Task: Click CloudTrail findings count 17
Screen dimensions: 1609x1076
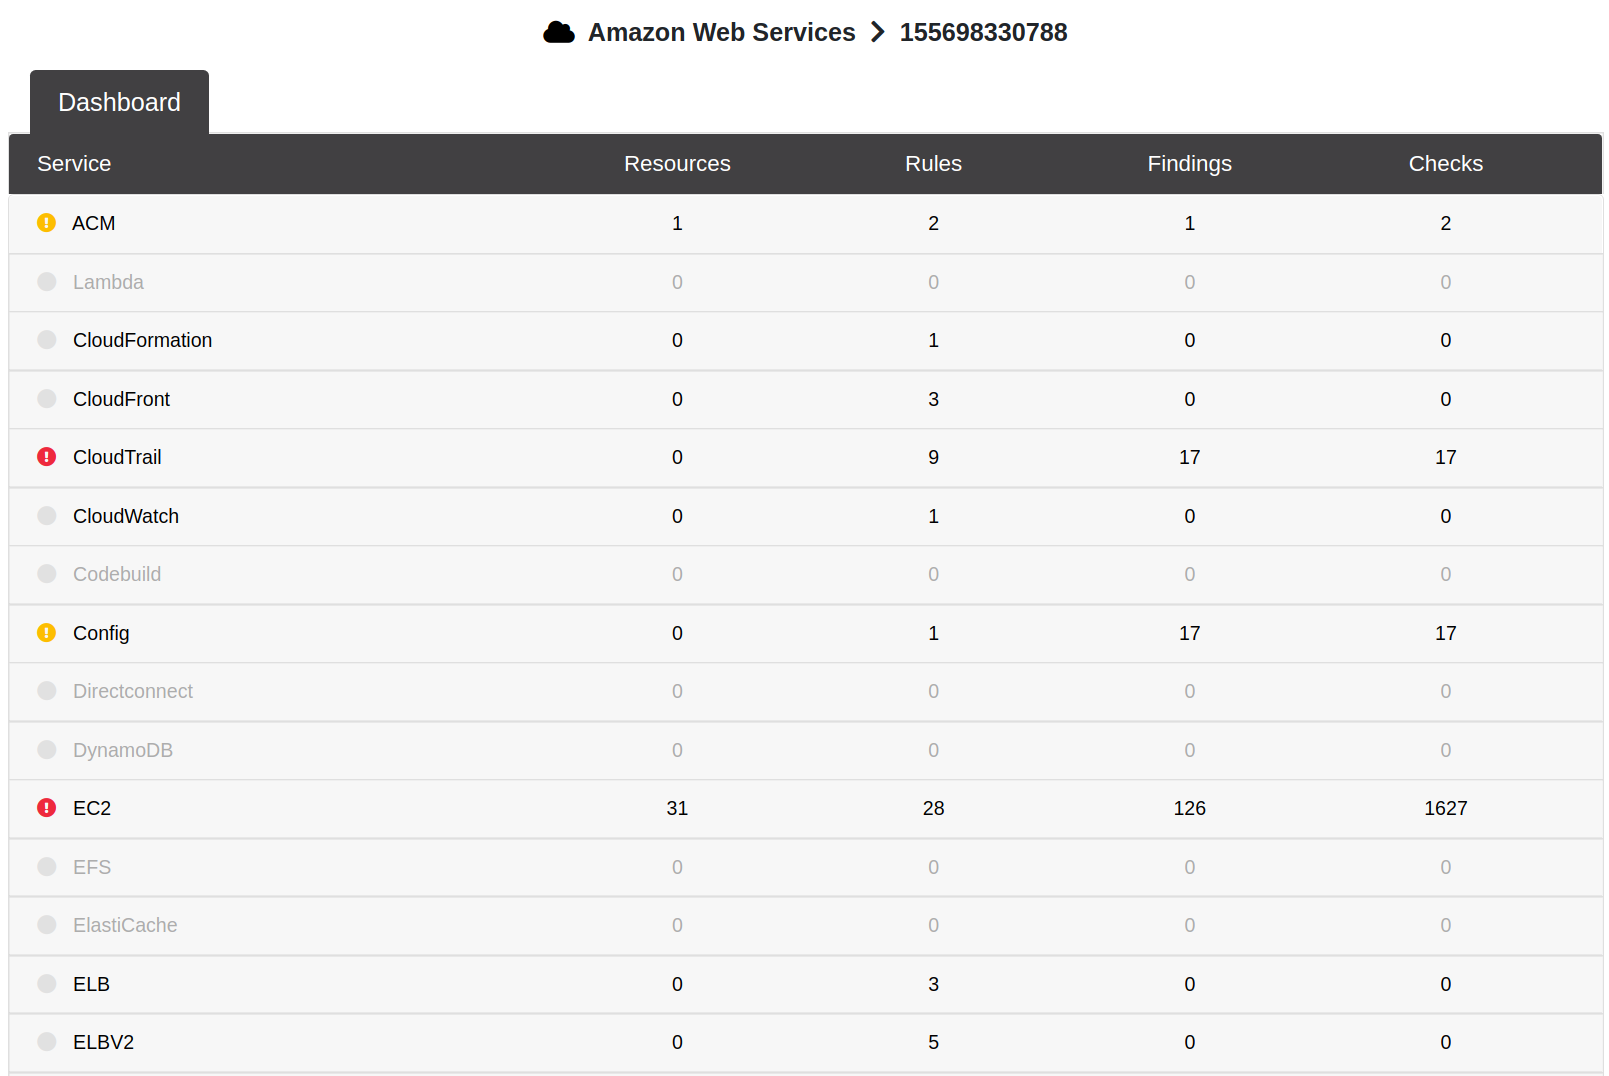Action: [1189, 457]
